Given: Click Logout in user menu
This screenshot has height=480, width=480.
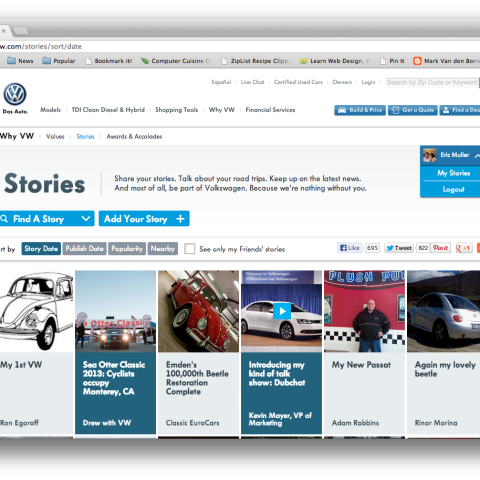Looking at the screenshot, I should [x=453, y=189].
